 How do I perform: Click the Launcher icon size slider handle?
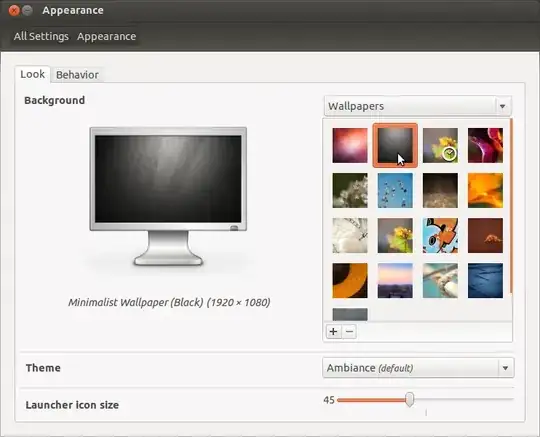point(409,399)
